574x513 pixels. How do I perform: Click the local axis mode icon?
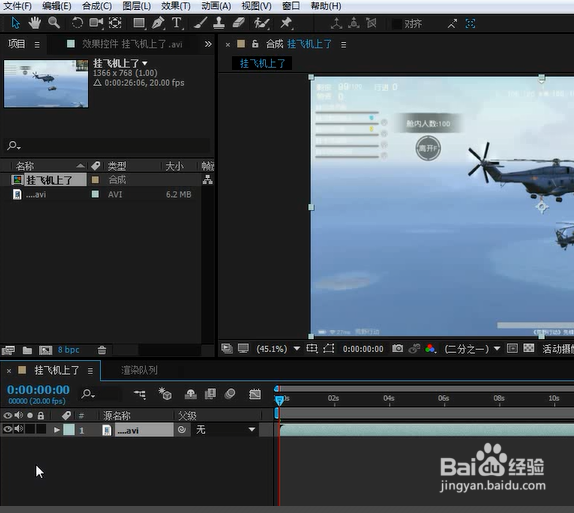point(336,24)
